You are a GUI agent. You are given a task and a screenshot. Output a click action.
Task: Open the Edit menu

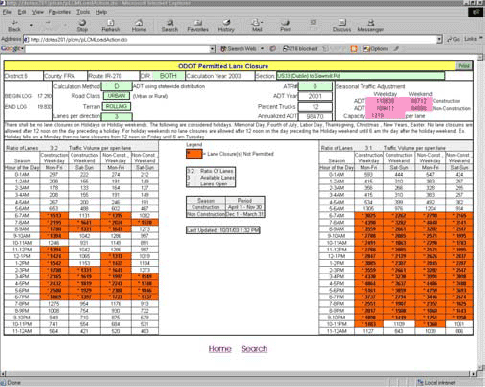[22, 12]
